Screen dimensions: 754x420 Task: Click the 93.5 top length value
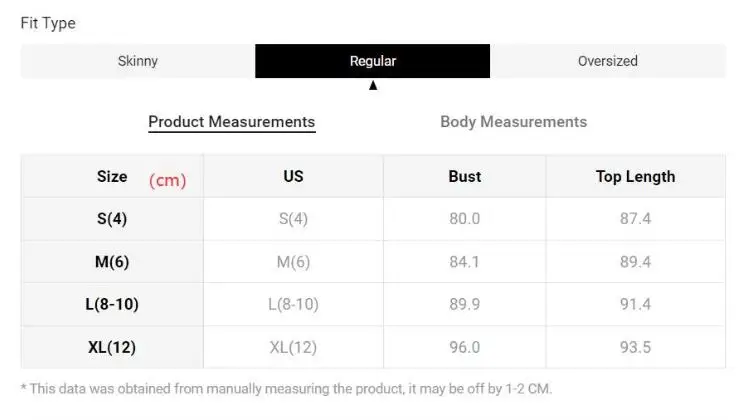click(635, 348)
